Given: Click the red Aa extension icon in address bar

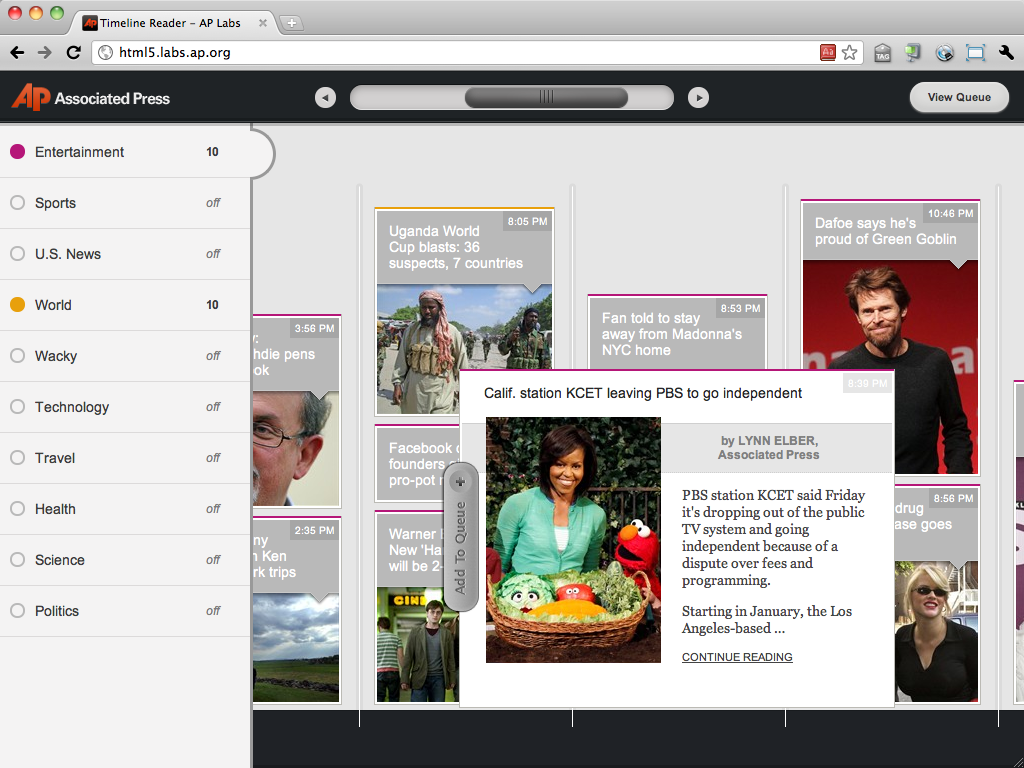Looking at the screenshot, I should coord(827,53).
